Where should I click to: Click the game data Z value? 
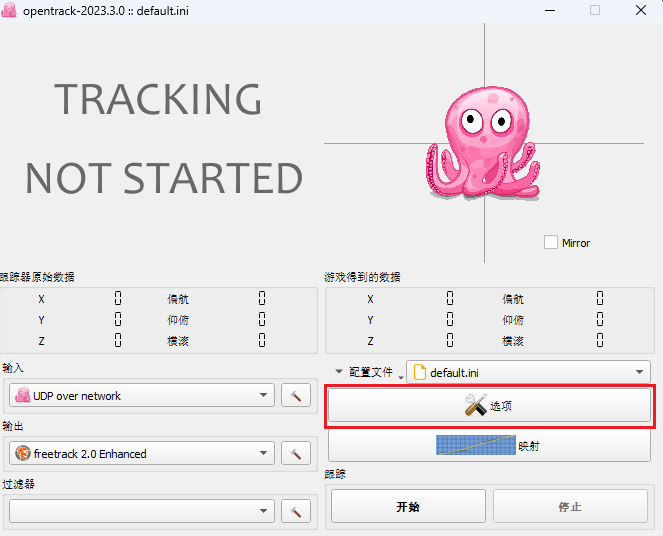(450, 340)
